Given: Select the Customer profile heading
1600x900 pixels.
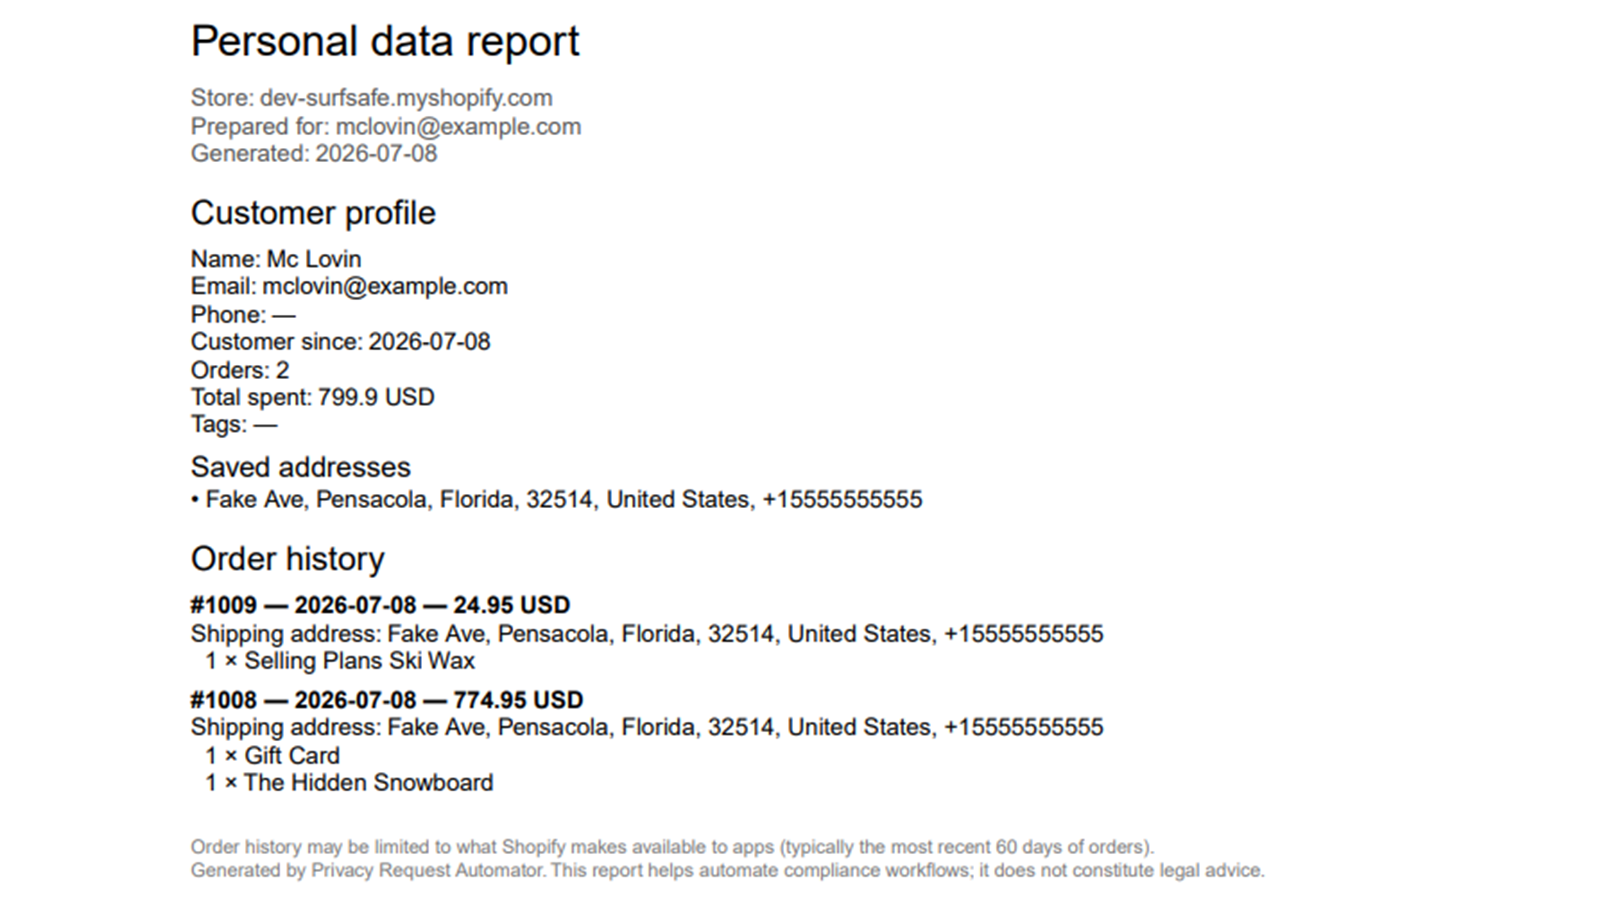Looking at the screenshot, I should coord(313,213).
